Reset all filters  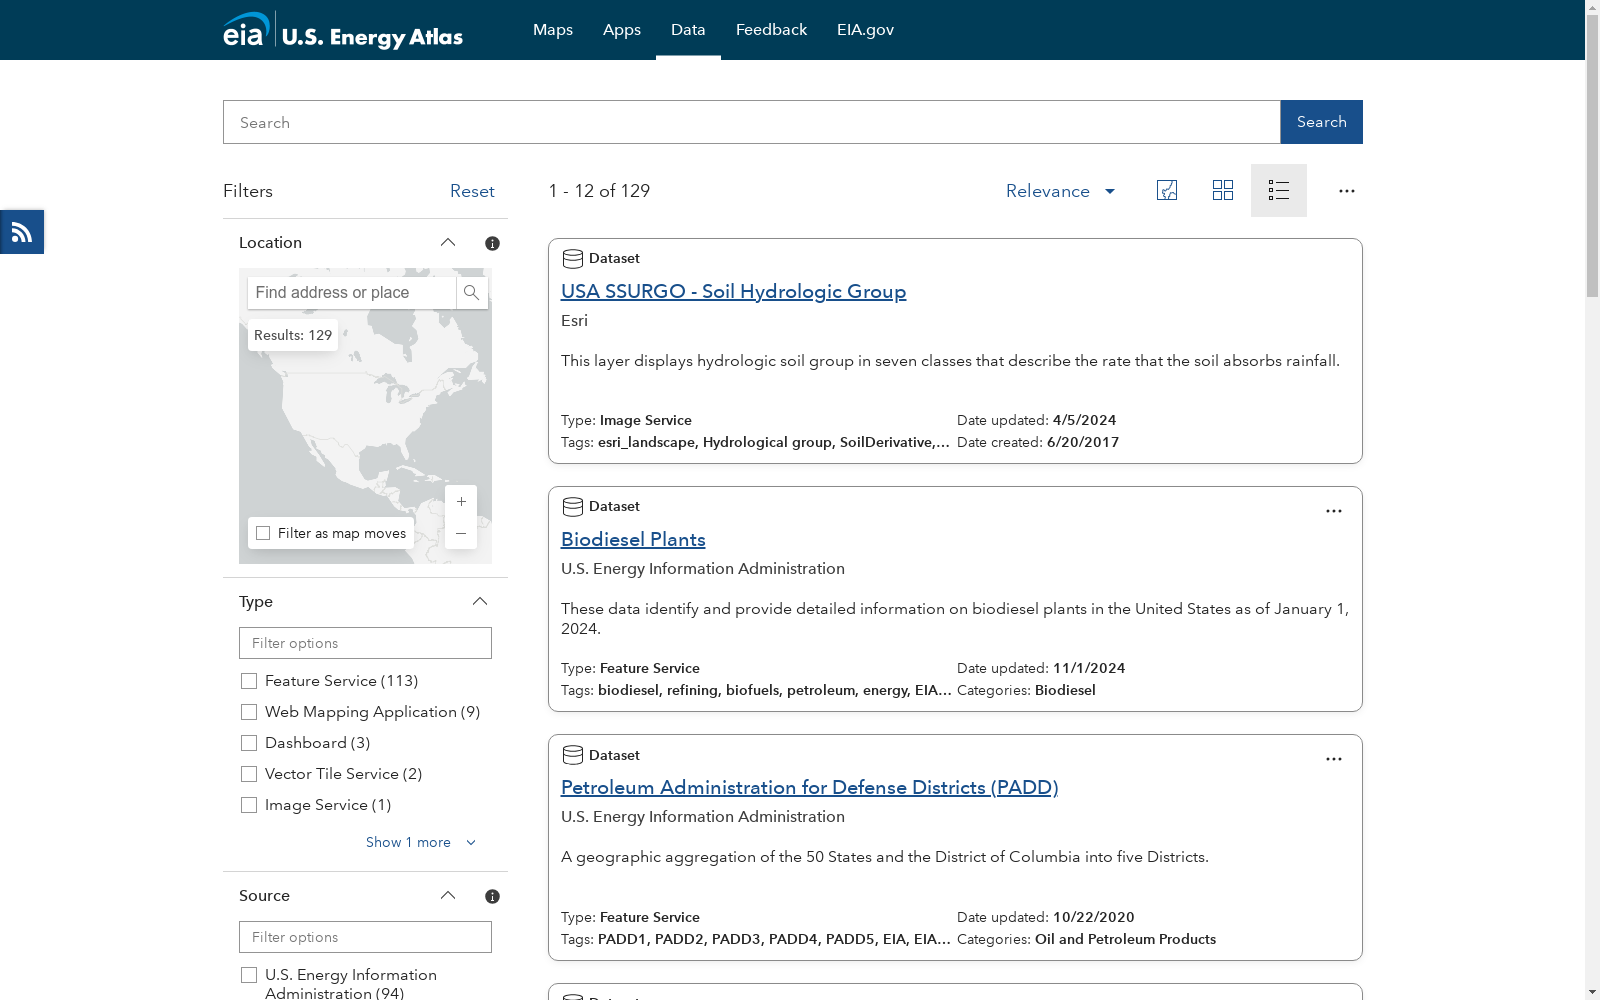[472, 191]
